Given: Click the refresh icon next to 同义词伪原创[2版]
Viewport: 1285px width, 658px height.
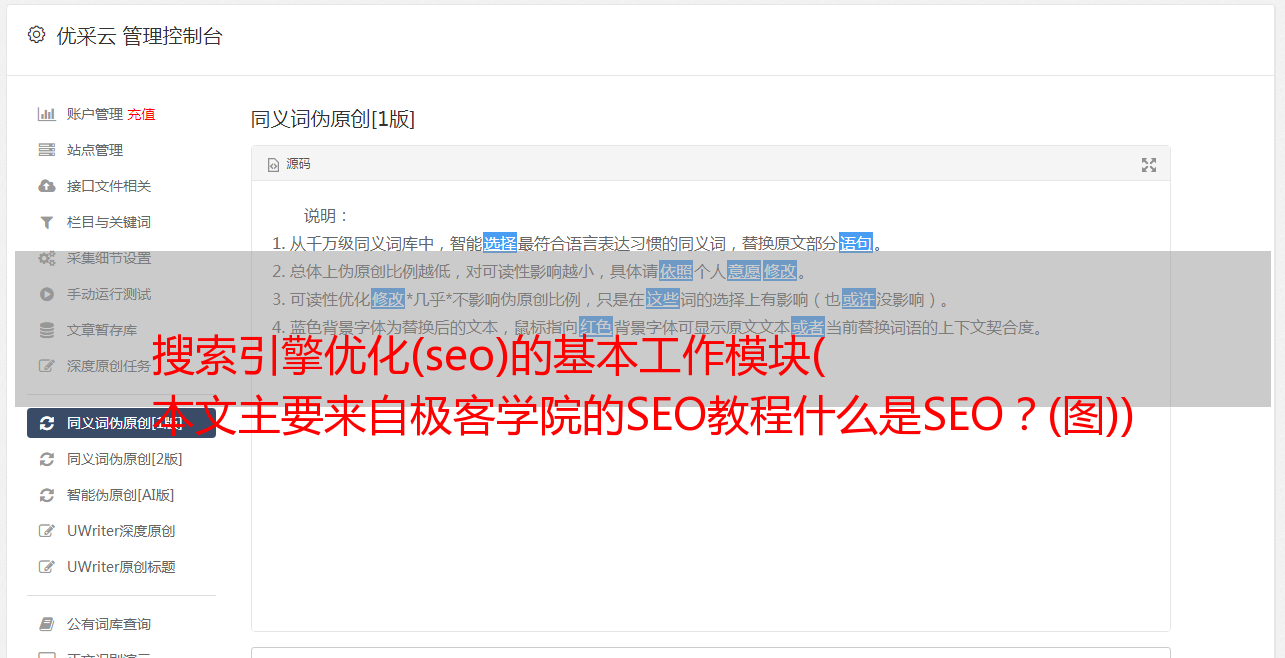Looking at the screenshot, I should [46, 459].
